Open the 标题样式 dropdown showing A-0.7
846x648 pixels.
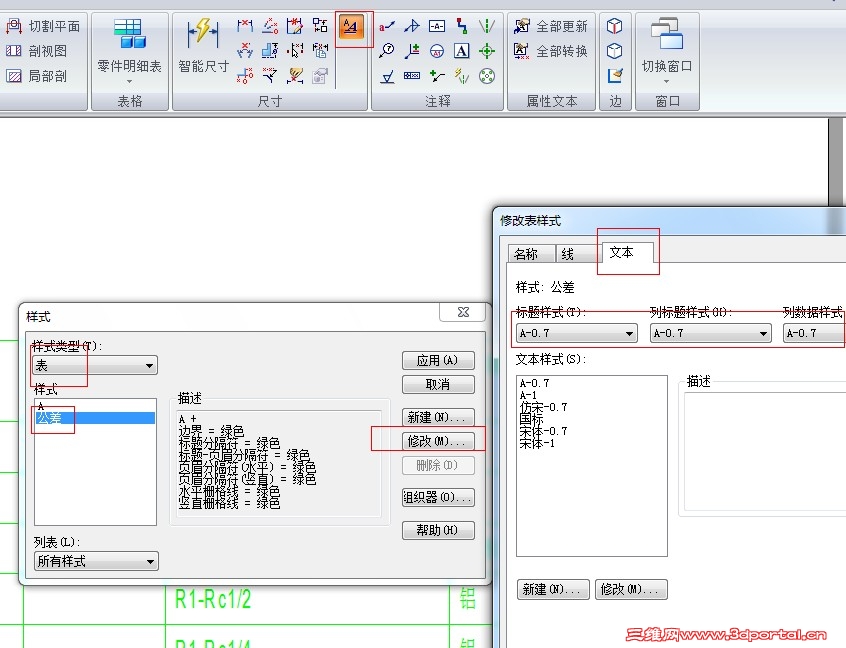[x=576, y=333]
